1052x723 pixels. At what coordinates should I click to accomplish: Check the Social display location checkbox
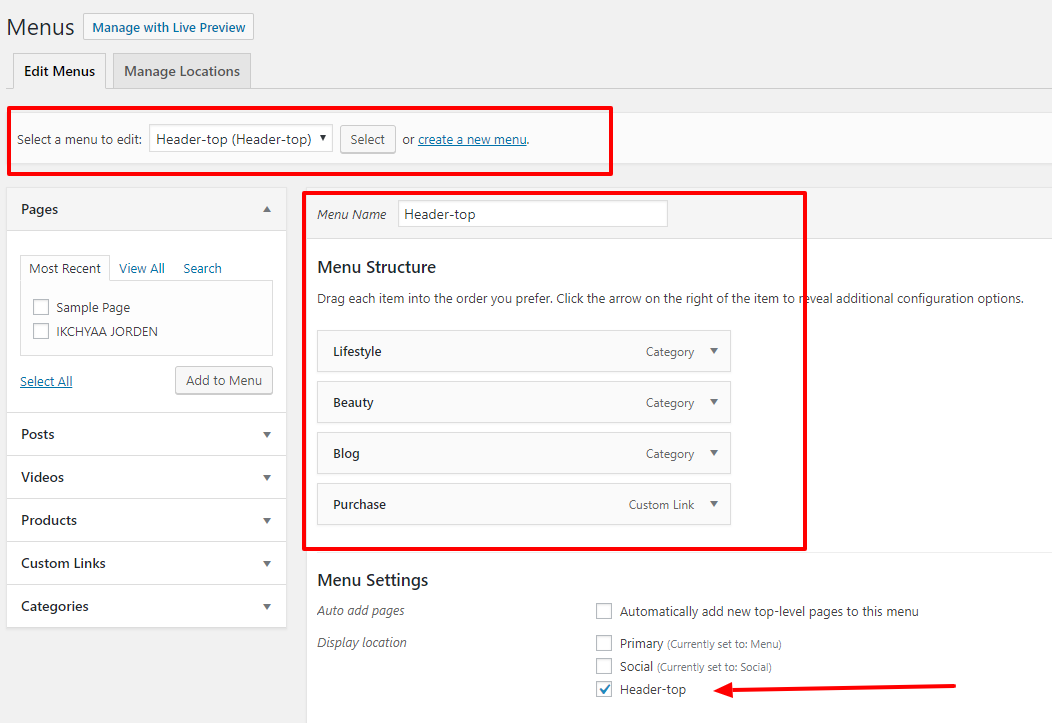point(604,666)
